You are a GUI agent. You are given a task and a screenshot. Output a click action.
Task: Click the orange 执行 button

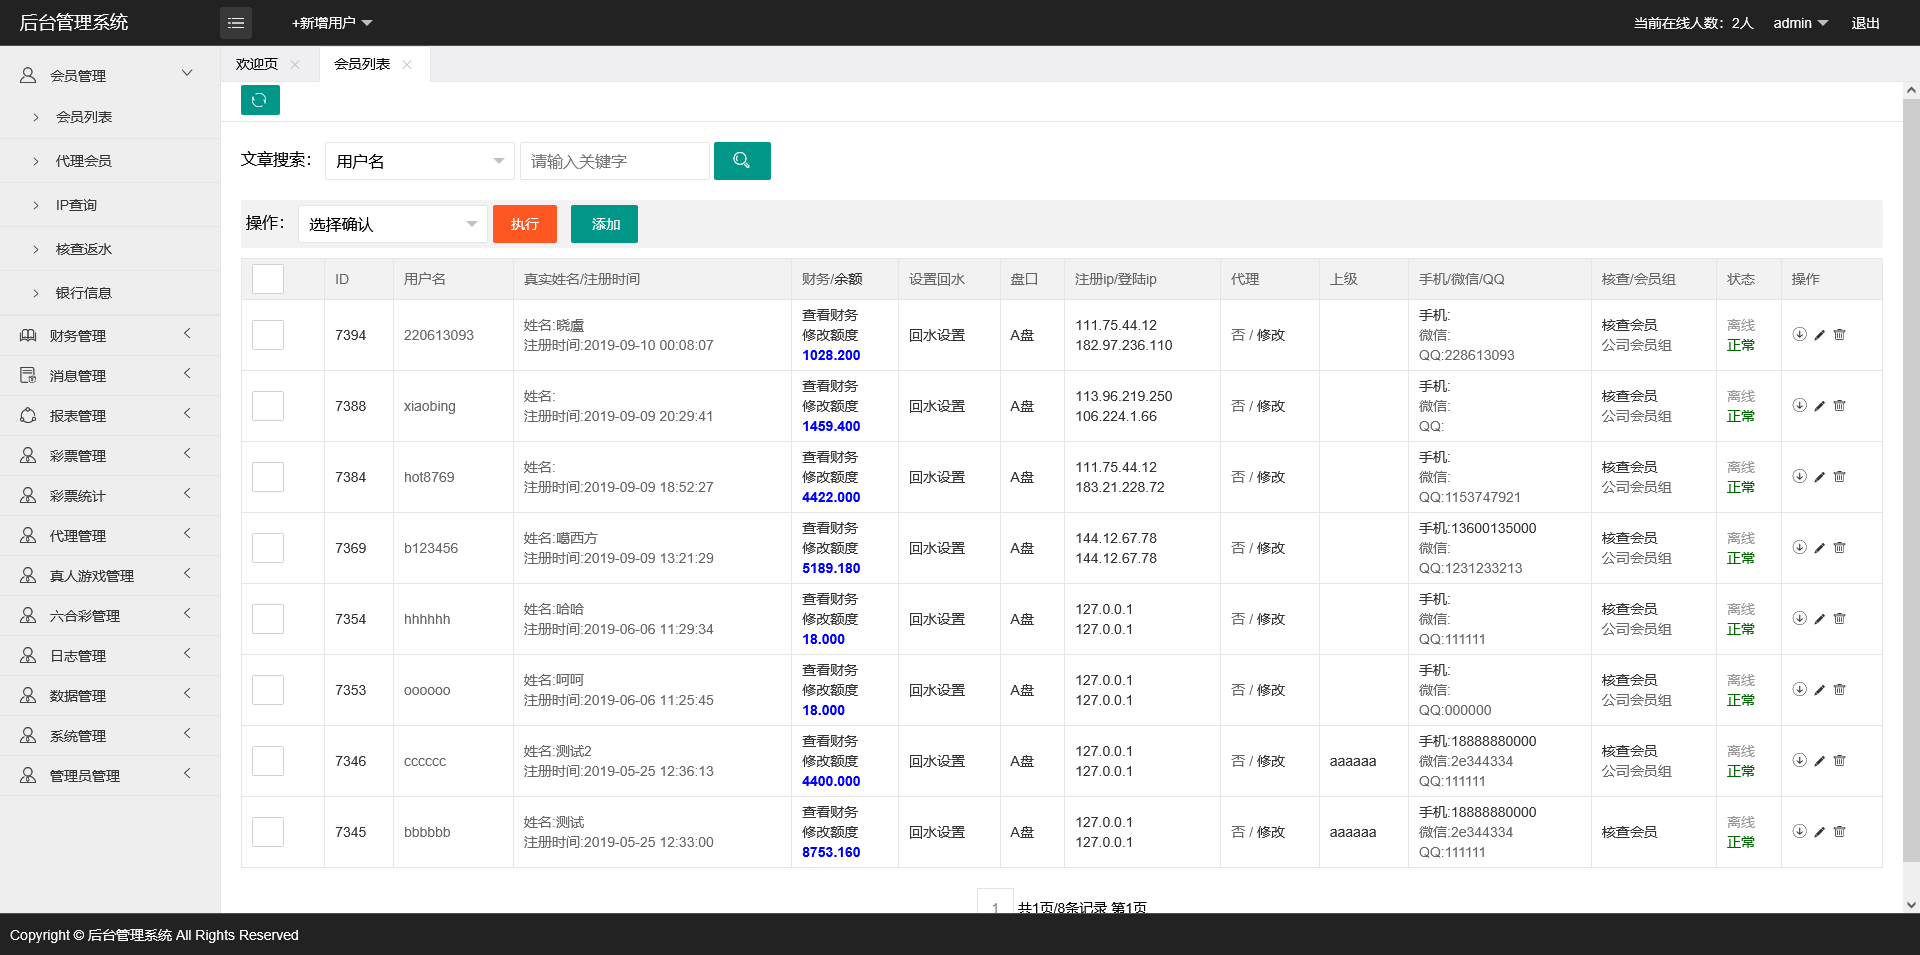[524, 224]
